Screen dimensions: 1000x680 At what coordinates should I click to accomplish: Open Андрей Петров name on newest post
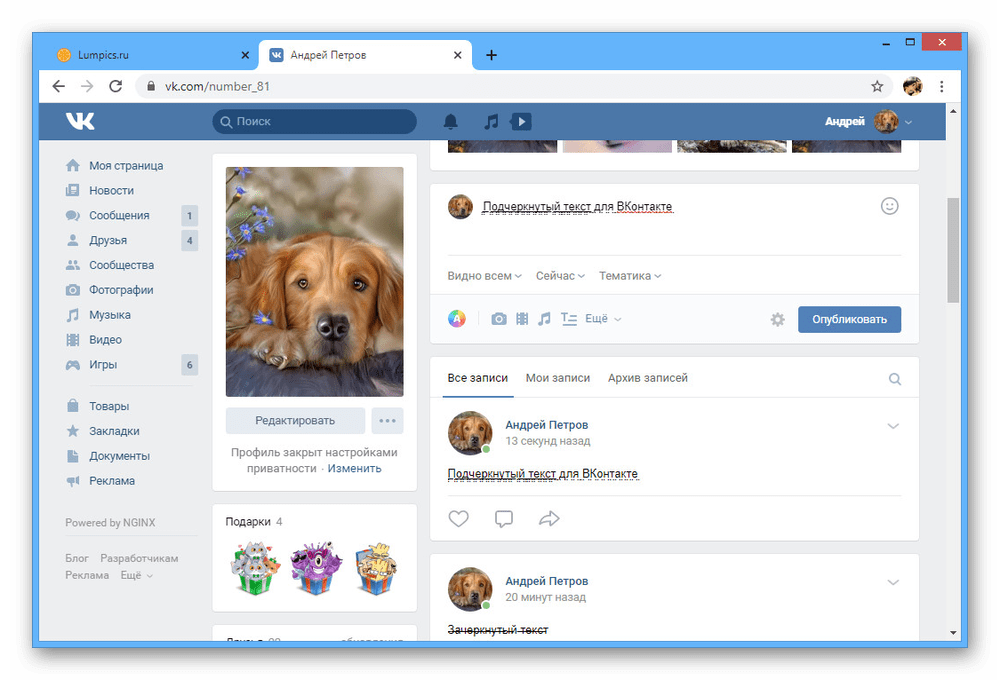(x=547, y=425)
